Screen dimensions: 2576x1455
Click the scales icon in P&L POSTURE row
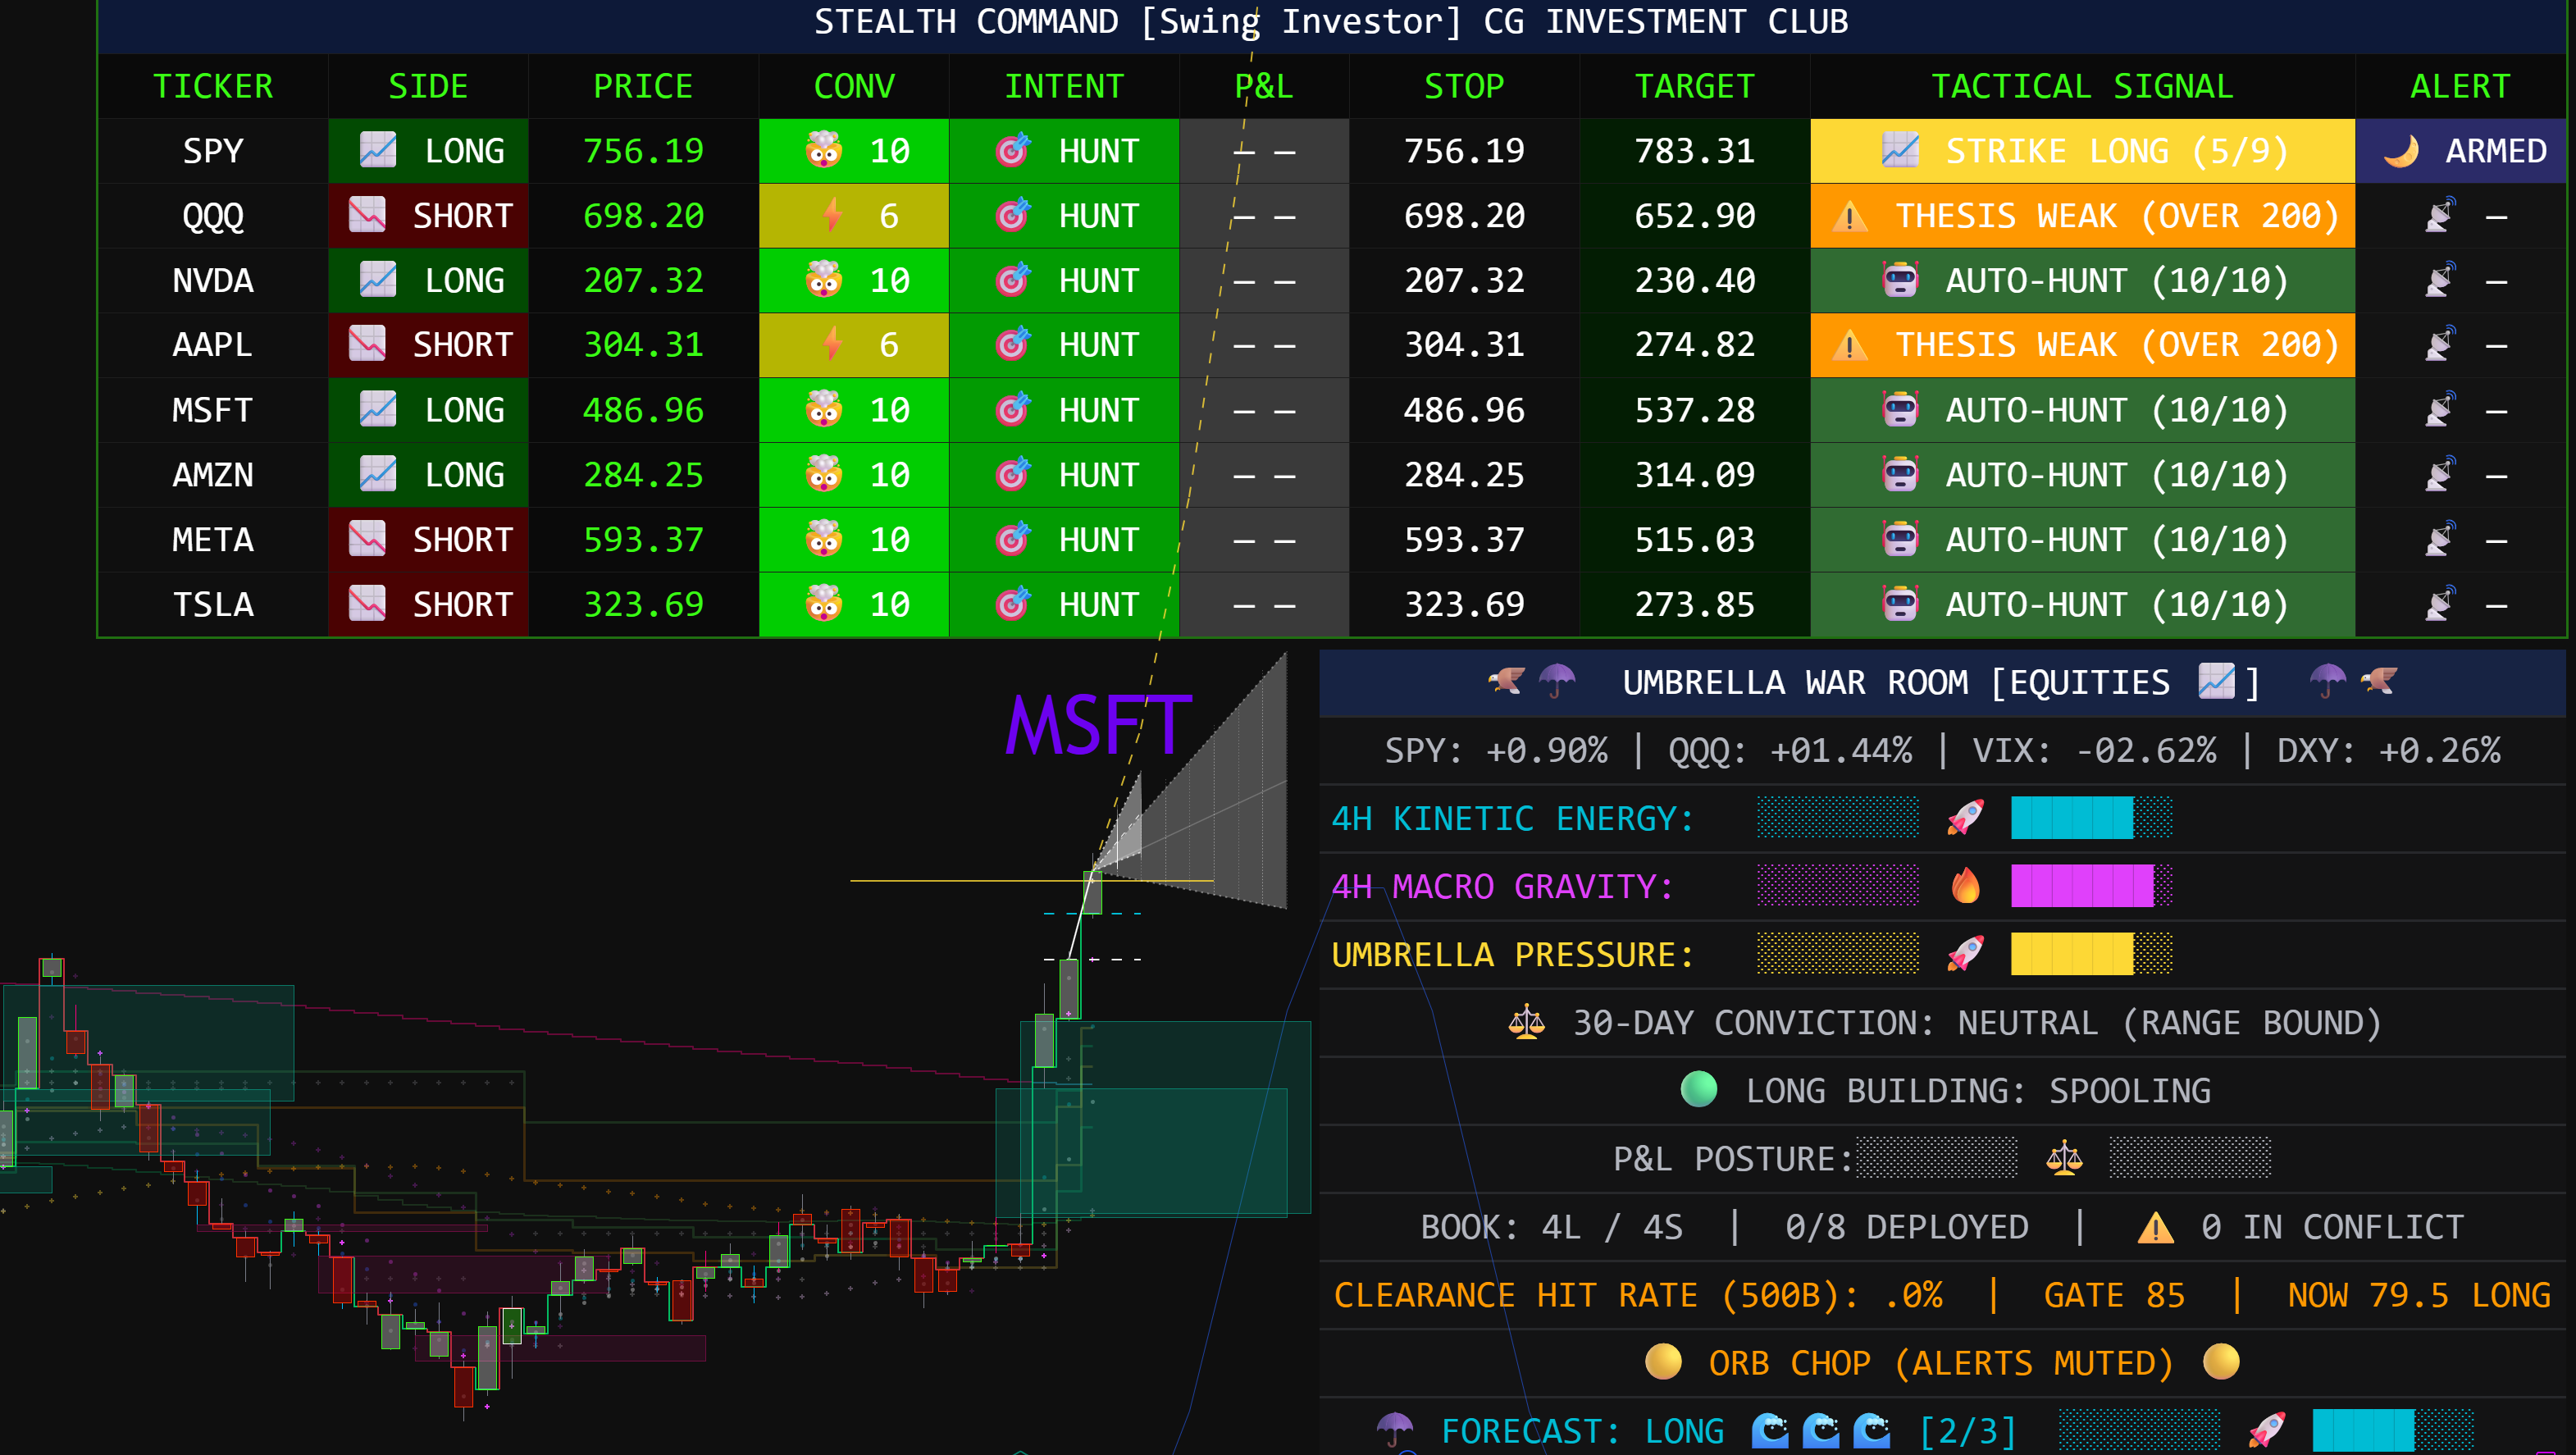pos(2064,1158)
